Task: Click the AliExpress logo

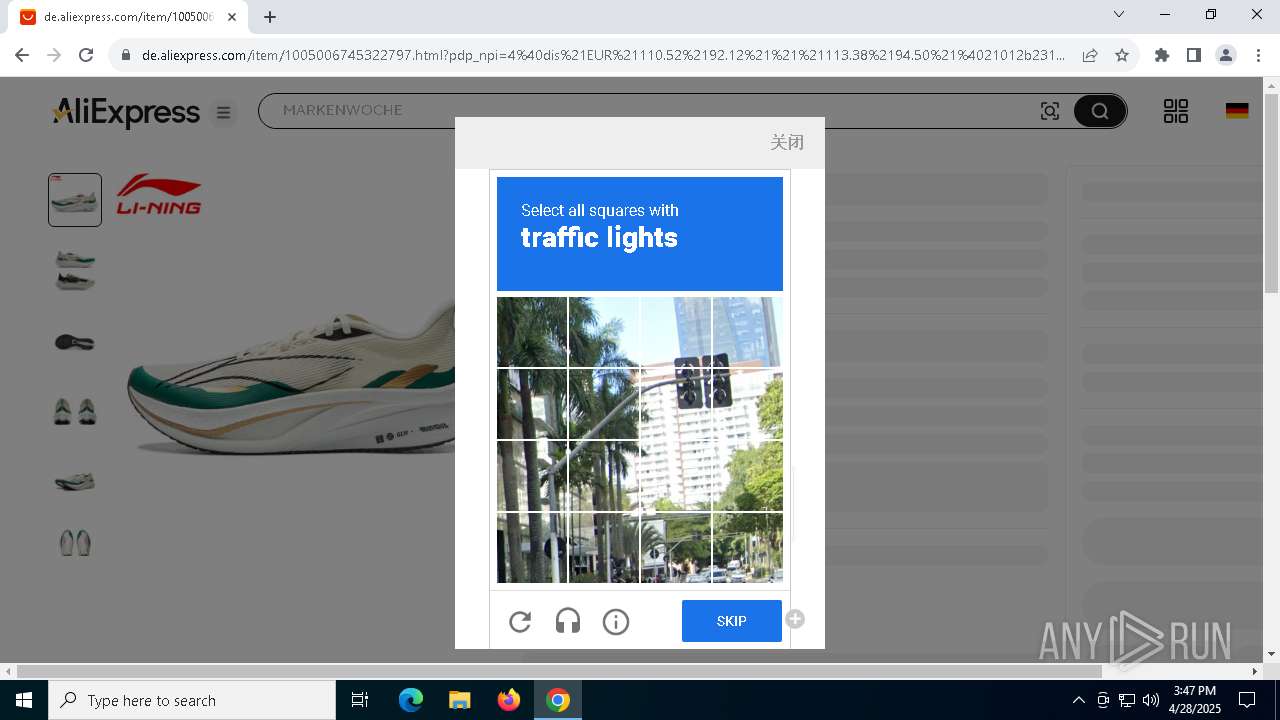Action: pos(126,112)
